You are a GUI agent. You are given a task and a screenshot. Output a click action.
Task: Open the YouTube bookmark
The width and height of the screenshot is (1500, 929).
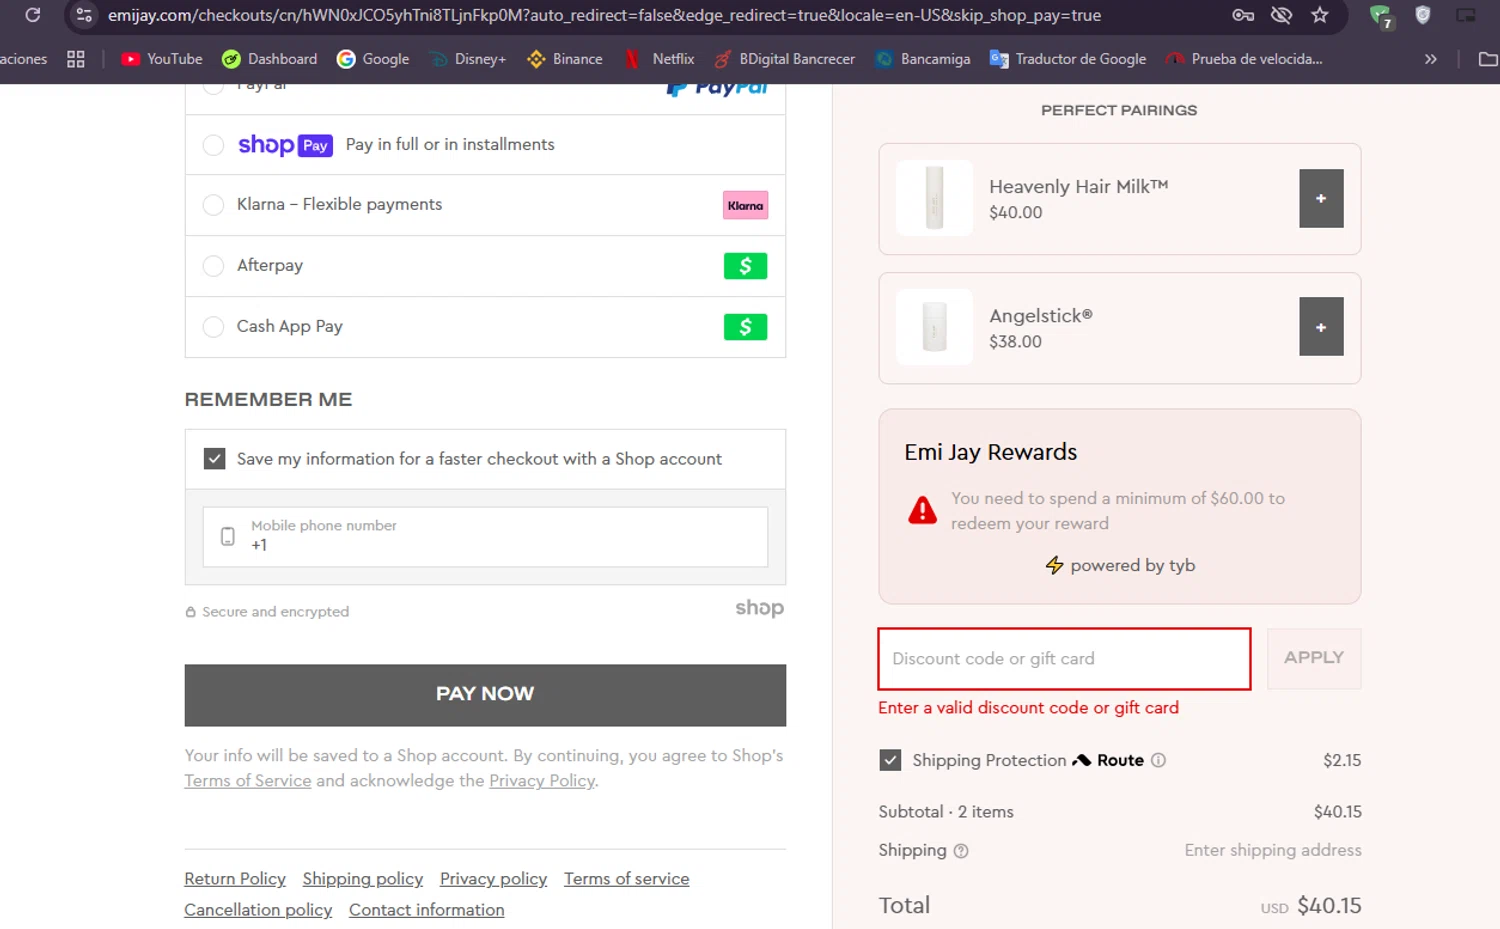161,59
